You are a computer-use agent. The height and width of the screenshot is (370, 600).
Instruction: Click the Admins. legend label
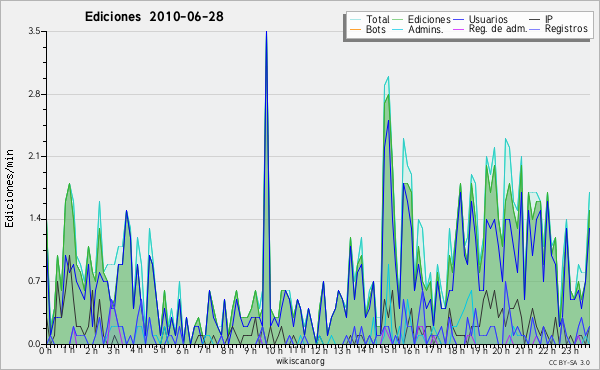(426, 29)
